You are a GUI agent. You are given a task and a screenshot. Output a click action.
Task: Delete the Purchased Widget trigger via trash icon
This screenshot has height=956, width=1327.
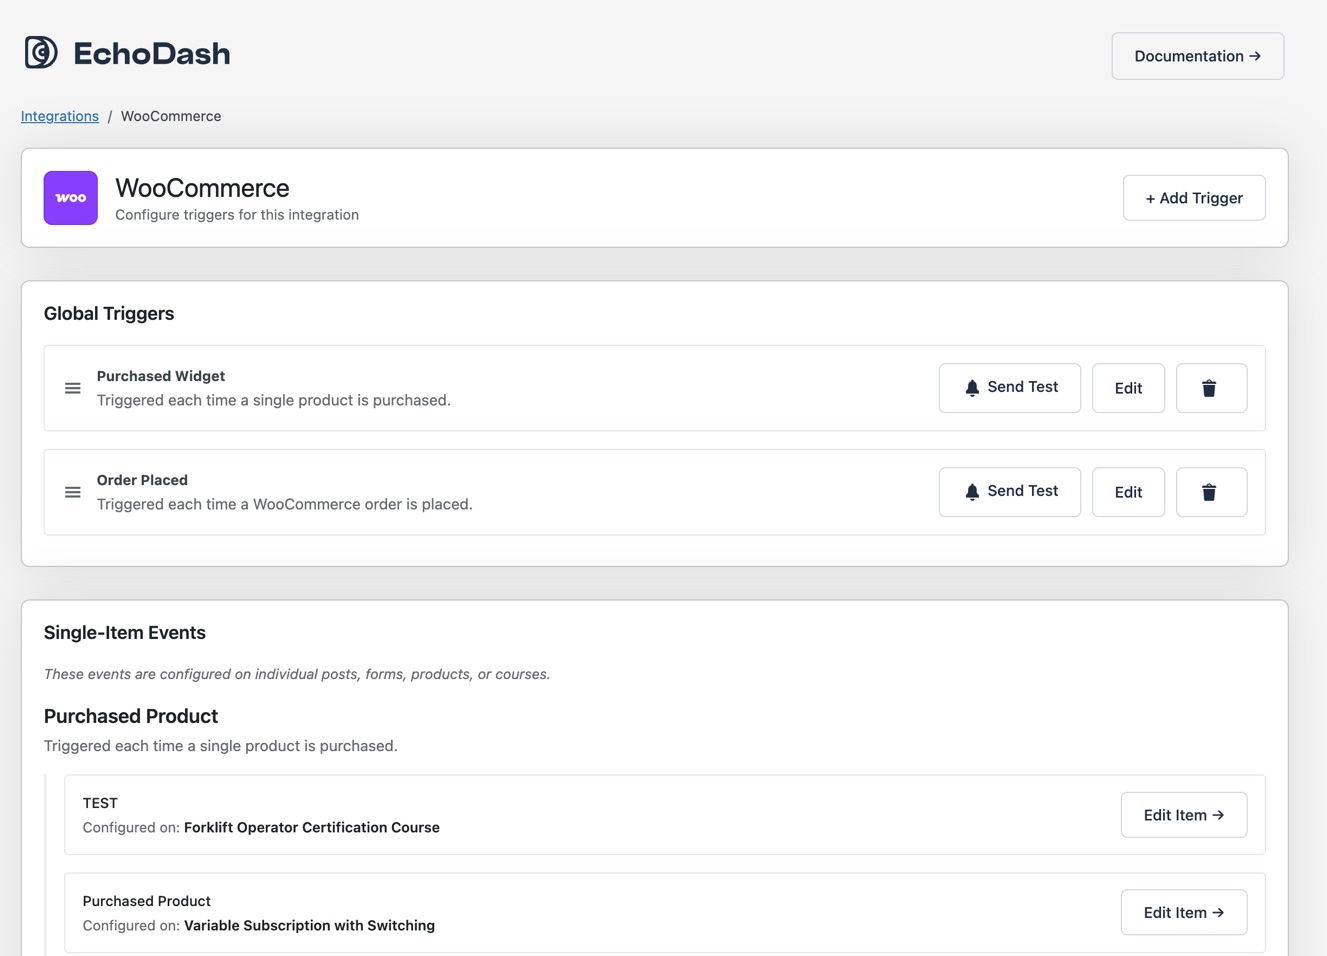1211,387
